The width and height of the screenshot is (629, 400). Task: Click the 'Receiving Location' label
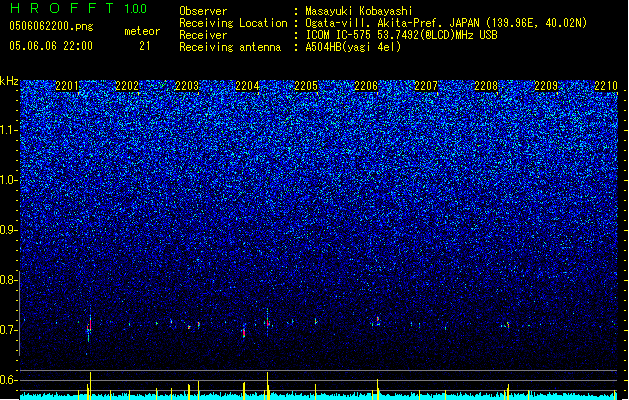click(x=233, y=23)
